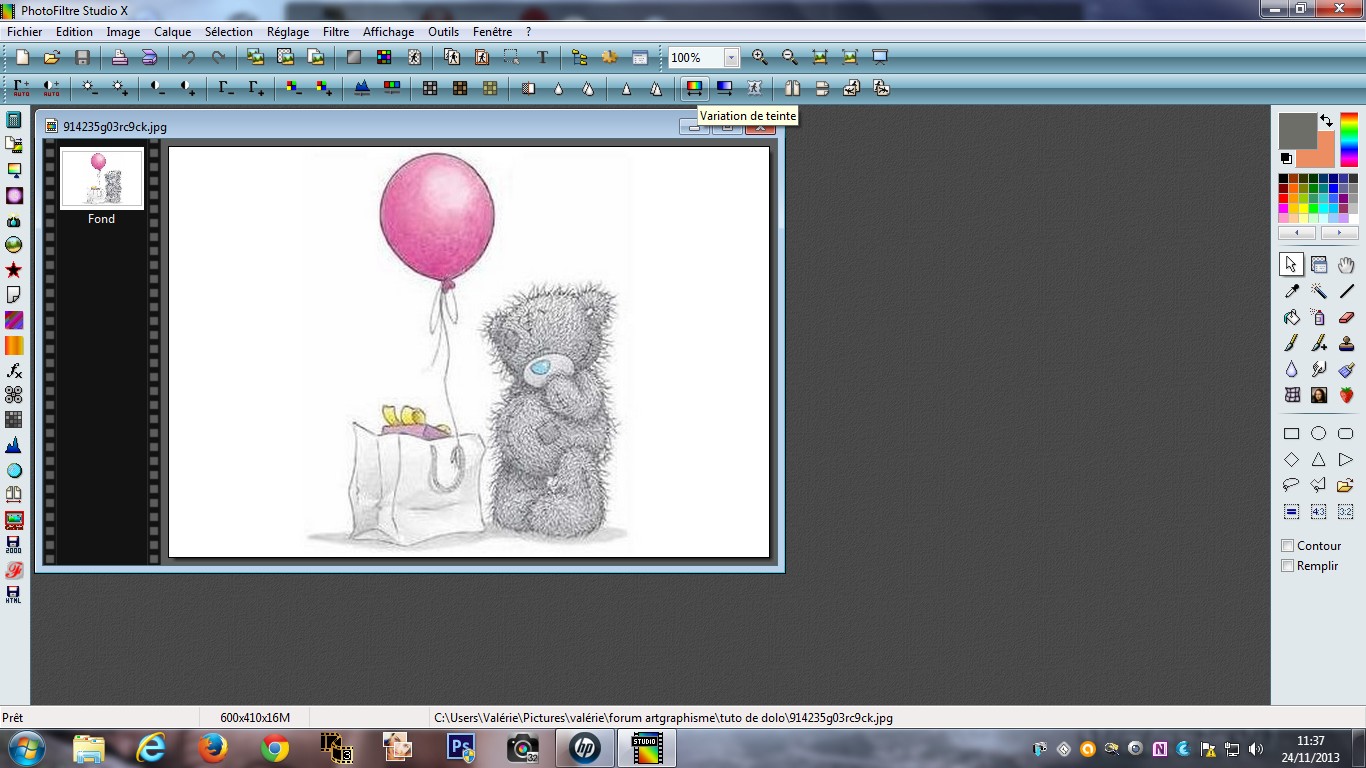Insert text using the T tool icon
Image resolution: width=1366 pixels, height=768 pixels.
[x=542, y=58]
